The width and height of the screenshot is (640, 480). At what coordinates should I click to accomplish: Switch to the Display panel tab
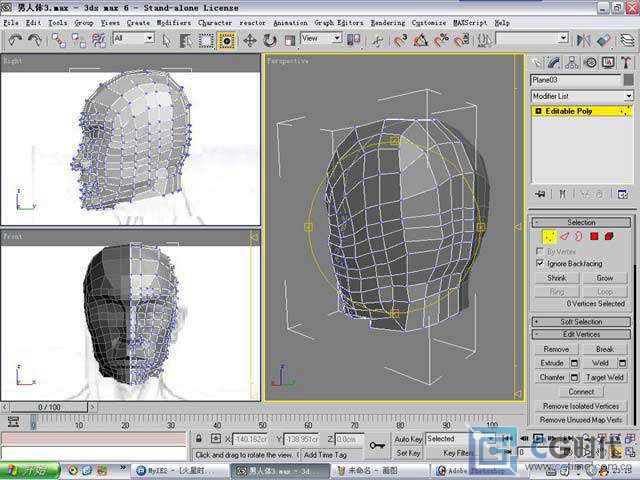pos(608,63)
